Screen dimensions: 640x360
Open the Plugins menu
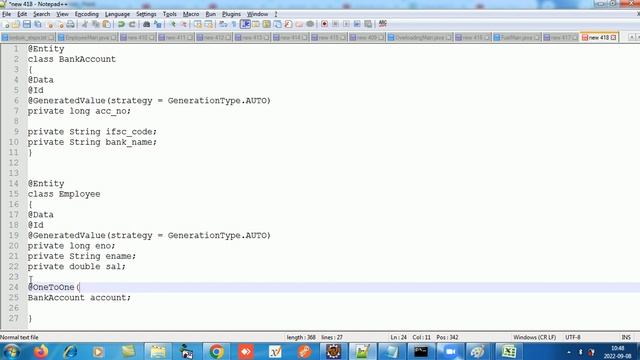(231, 14)
